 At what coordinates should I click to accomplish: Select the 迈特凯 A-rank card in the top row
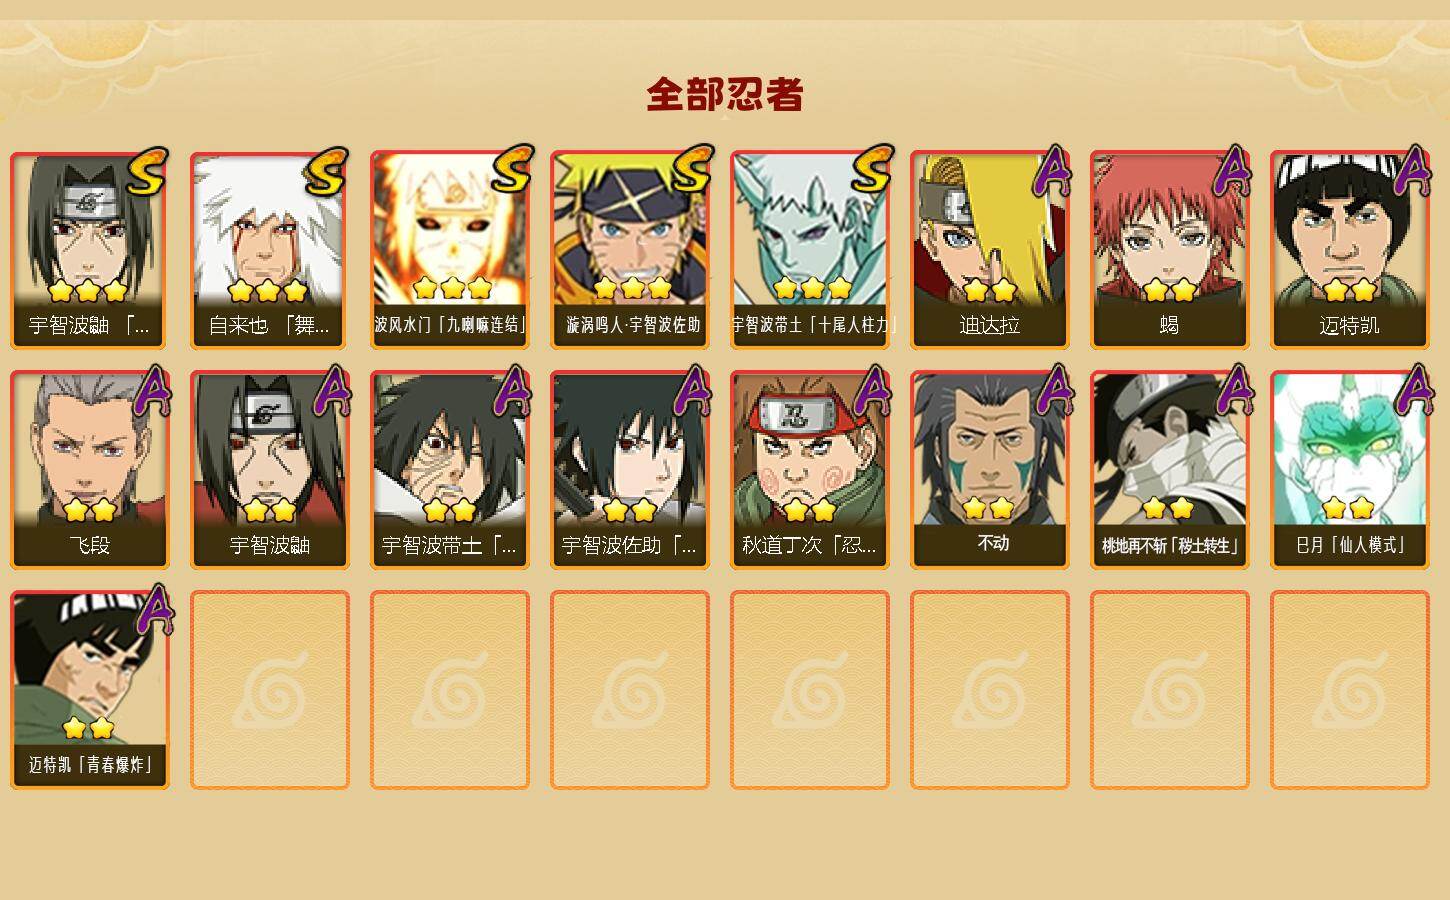point(1350,250)
